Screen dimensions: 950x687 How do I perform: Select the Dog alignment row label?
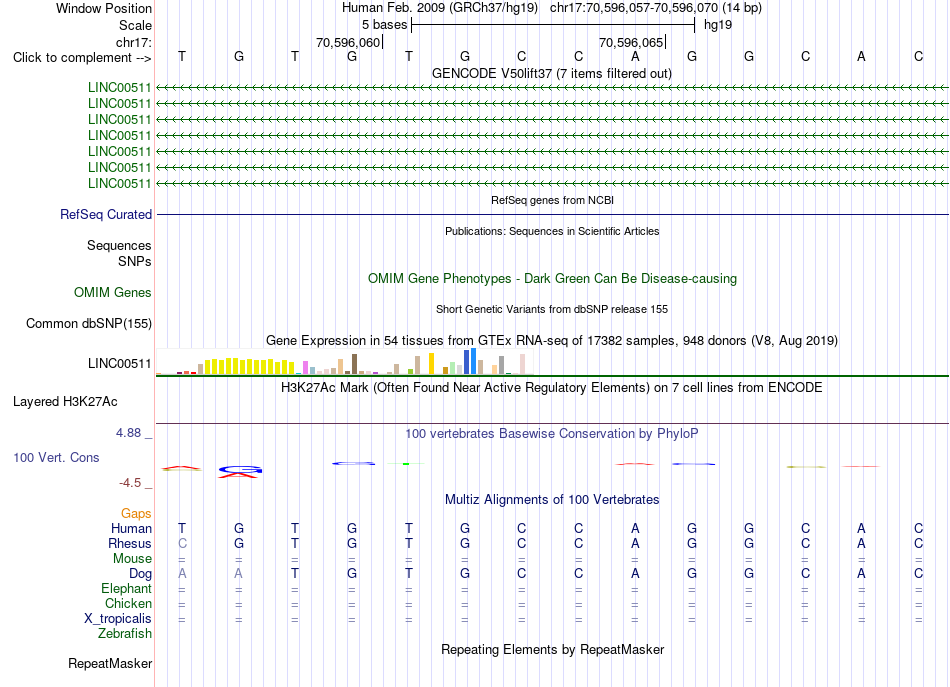140,574
